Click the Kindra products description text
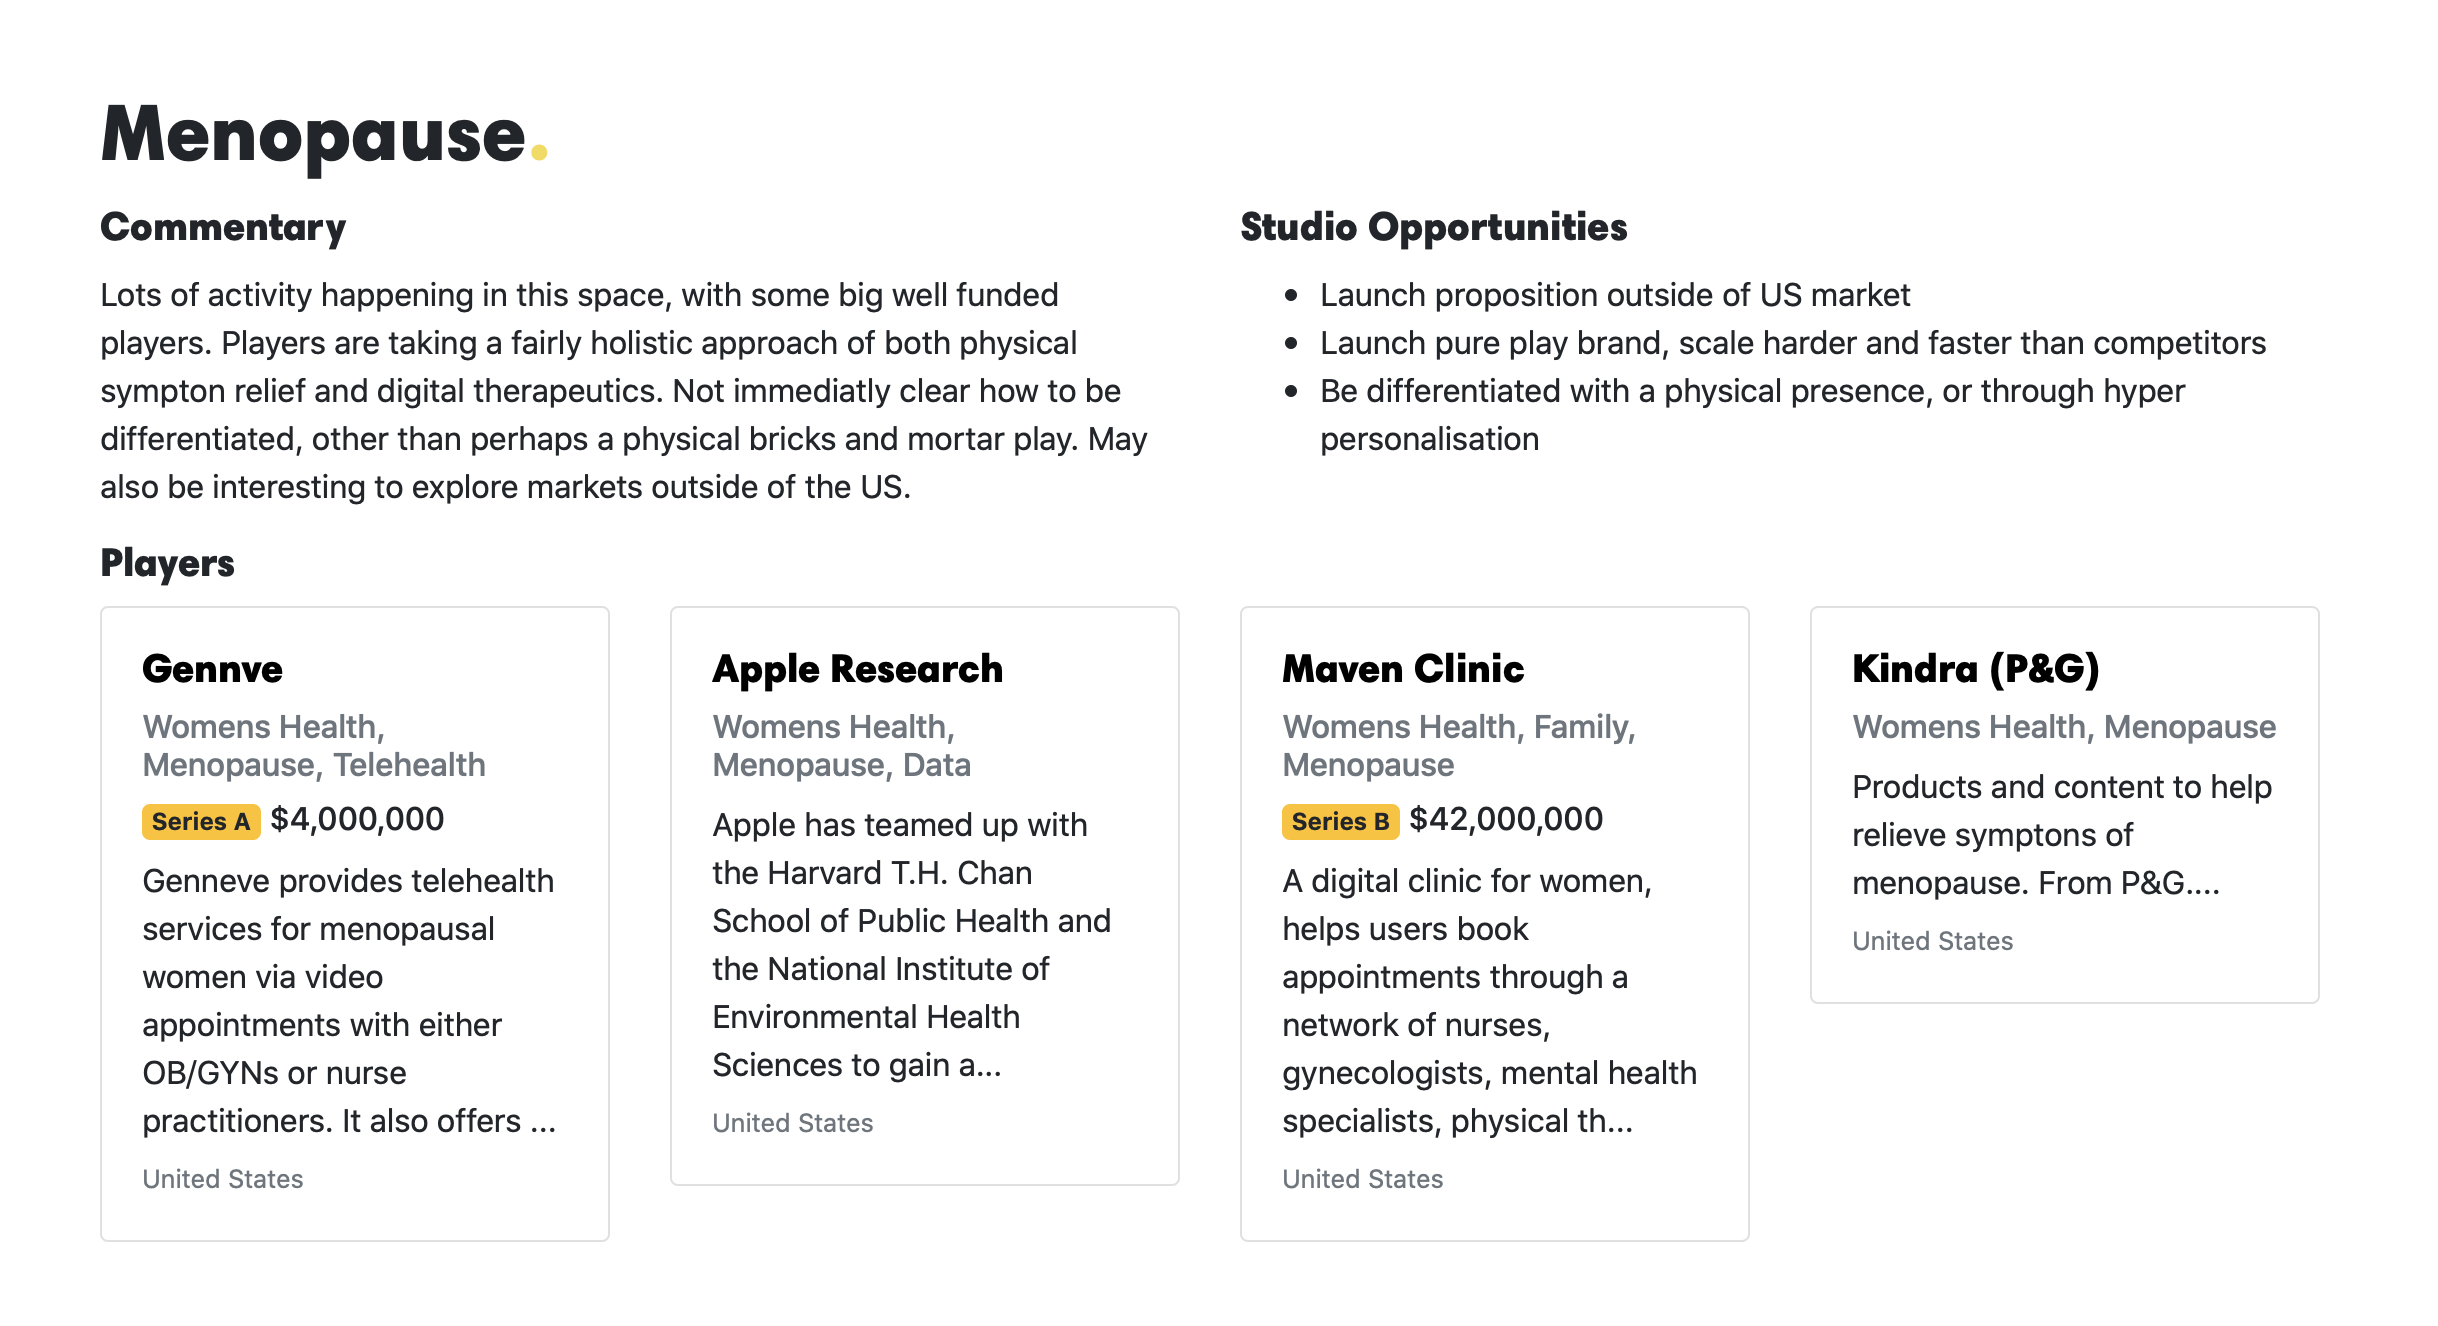2438x1326 pixels. [2062, 834]
